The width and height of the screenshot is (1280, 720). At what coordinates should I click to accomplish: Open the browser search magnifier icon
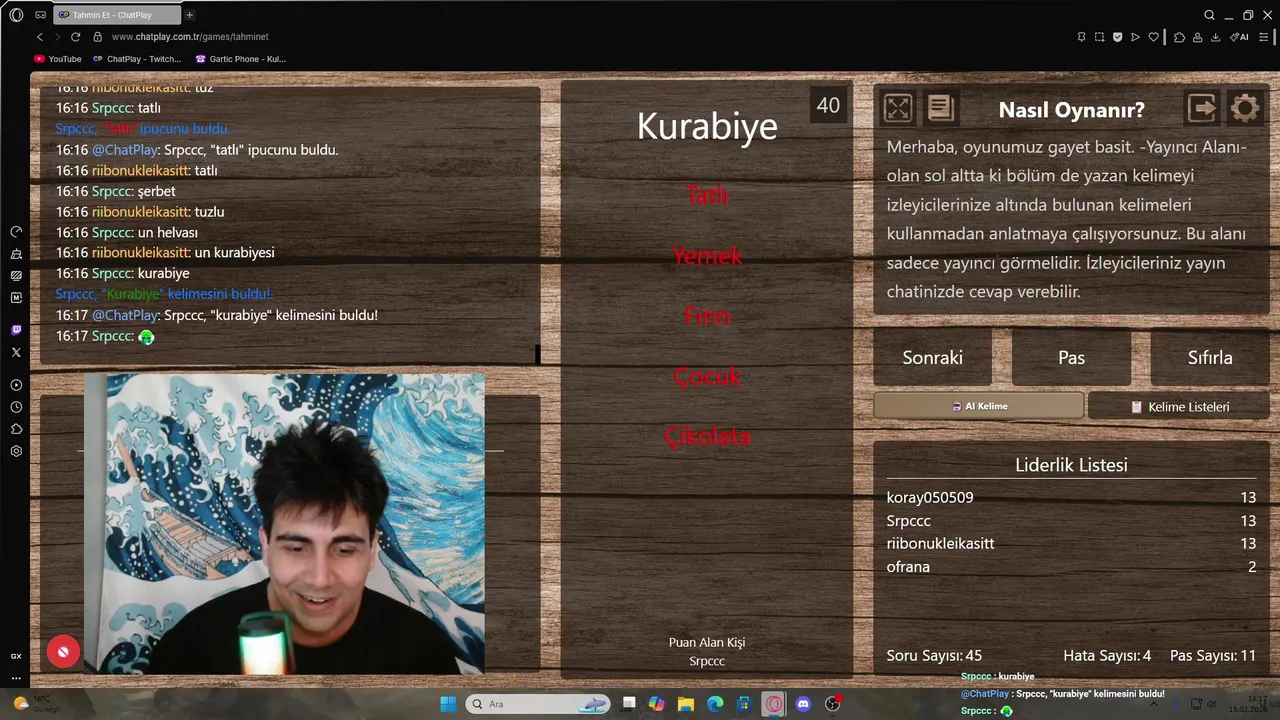[x=1209, y=15]
